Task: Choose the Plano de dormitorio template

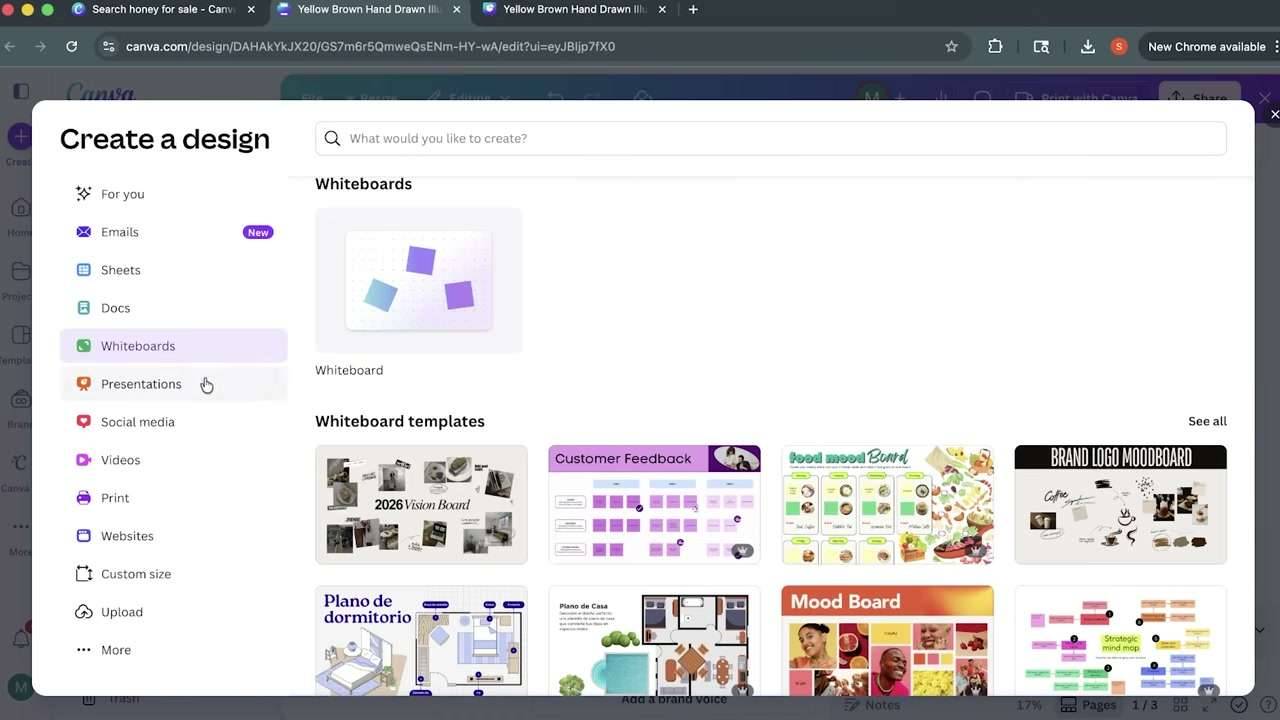Action: point(421,640)
